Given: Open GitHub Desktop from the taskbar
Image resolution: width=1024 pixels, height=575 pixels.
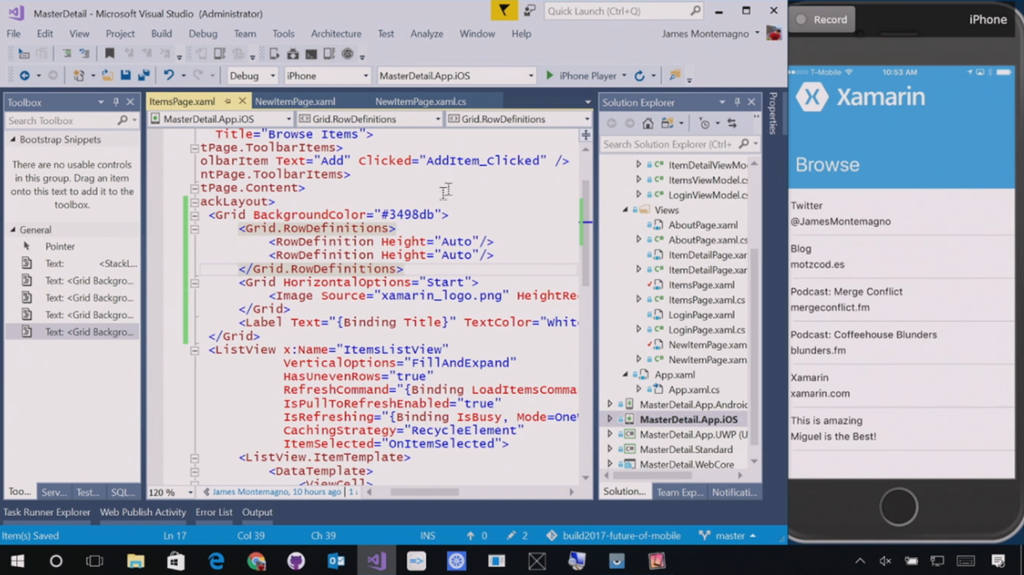Looking at the screenshot, I should coord(296,561).
